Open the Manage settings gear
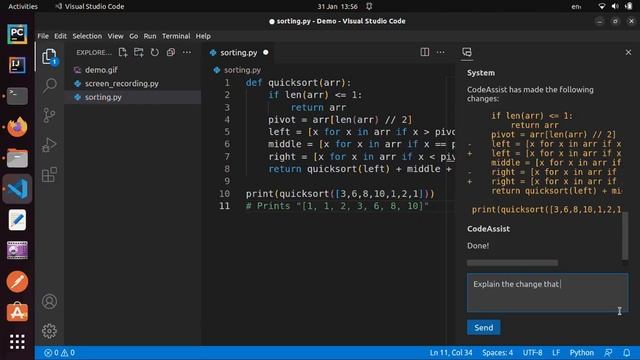The image size is (640, 360). tap(49, 331)
